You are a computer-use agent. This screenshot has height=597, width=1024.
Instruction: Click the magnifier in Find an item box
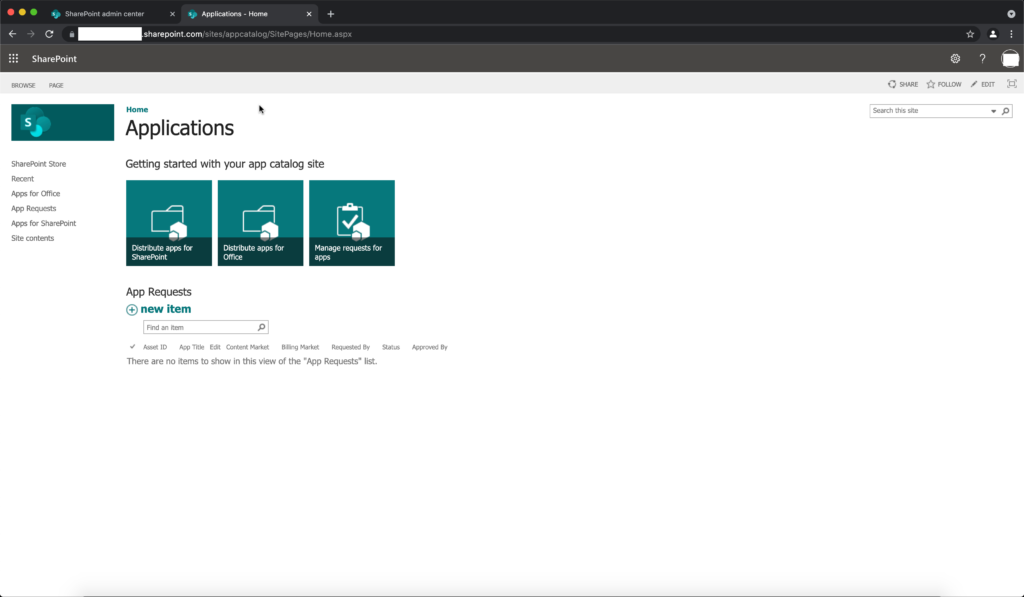click(261, 327)
